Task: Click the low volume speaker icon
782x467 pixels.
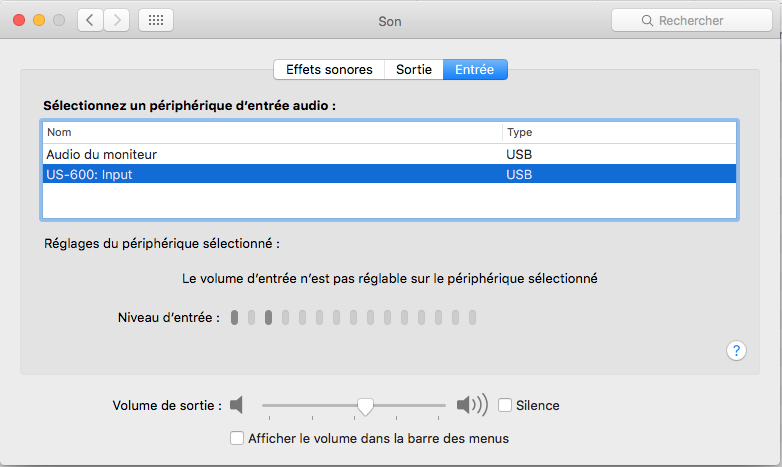Action: click(x=236, y=405)
